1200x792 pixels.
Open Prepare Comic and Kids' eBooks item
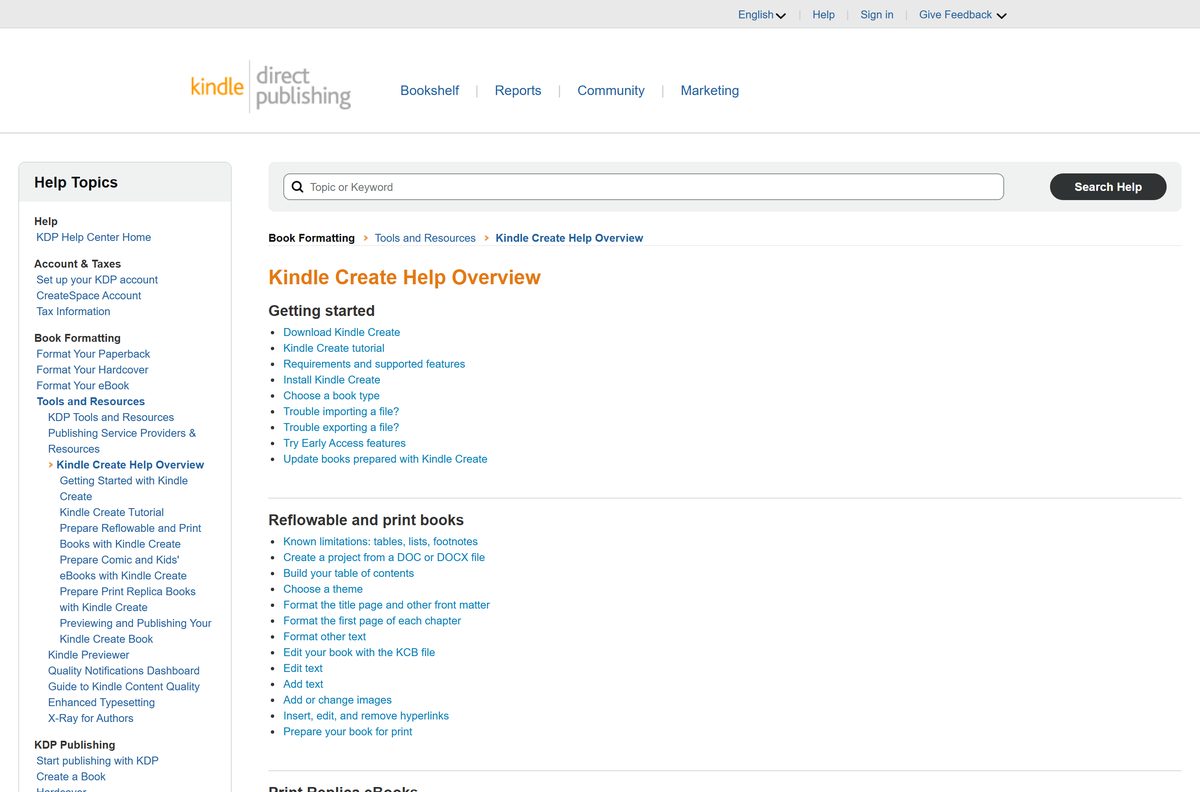tap(123, 568)
